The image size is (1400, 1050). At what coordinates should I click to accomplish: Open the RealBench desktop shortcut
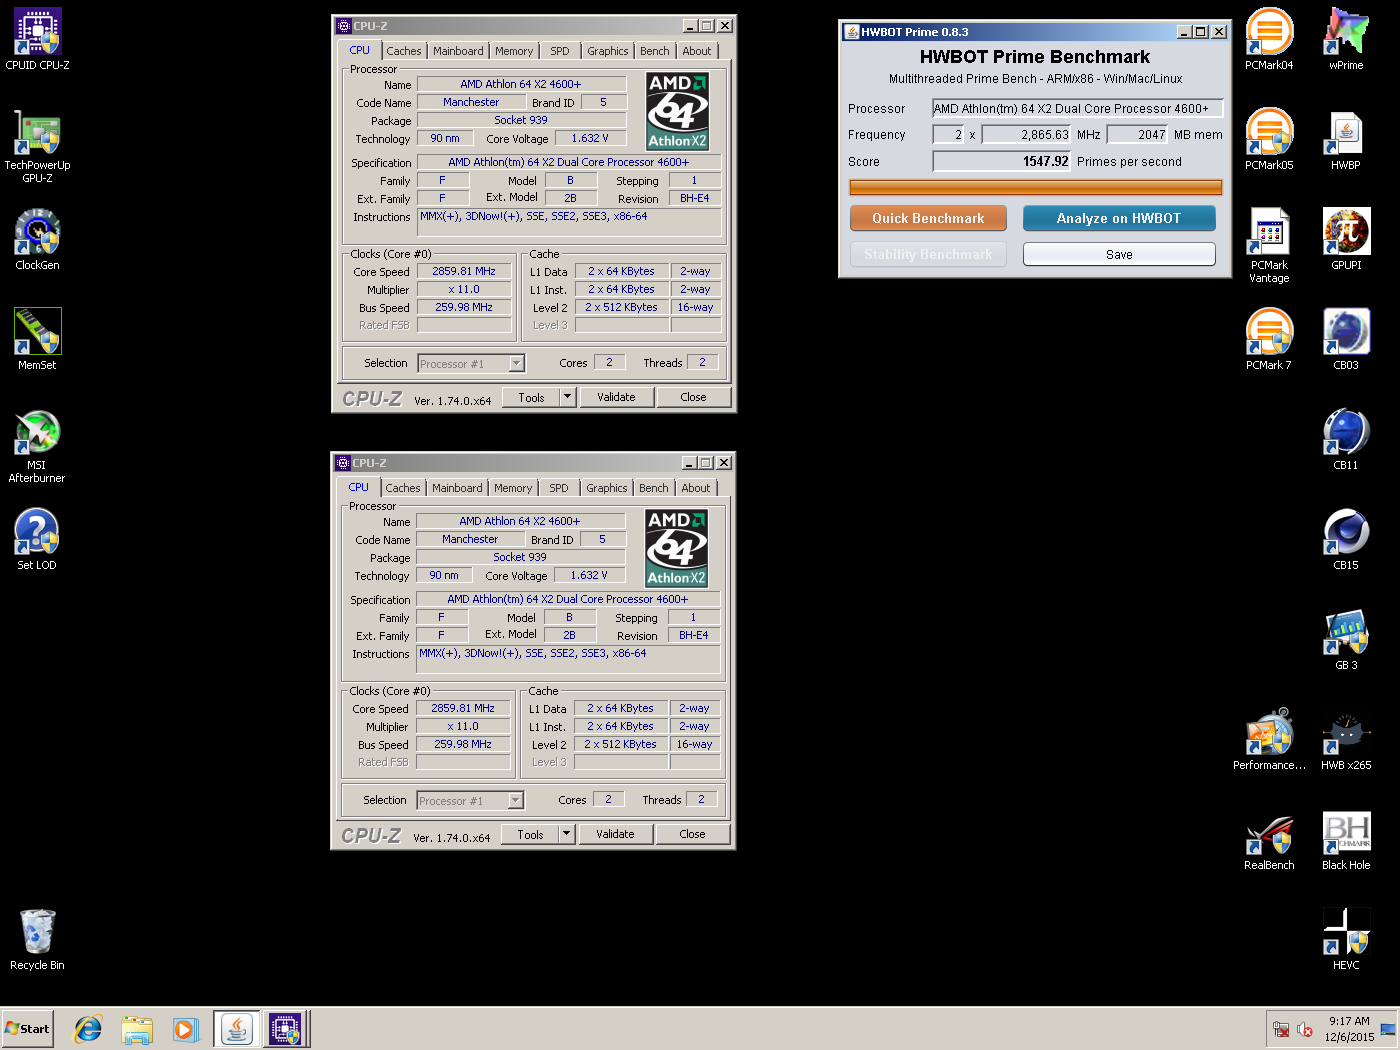1269,840
